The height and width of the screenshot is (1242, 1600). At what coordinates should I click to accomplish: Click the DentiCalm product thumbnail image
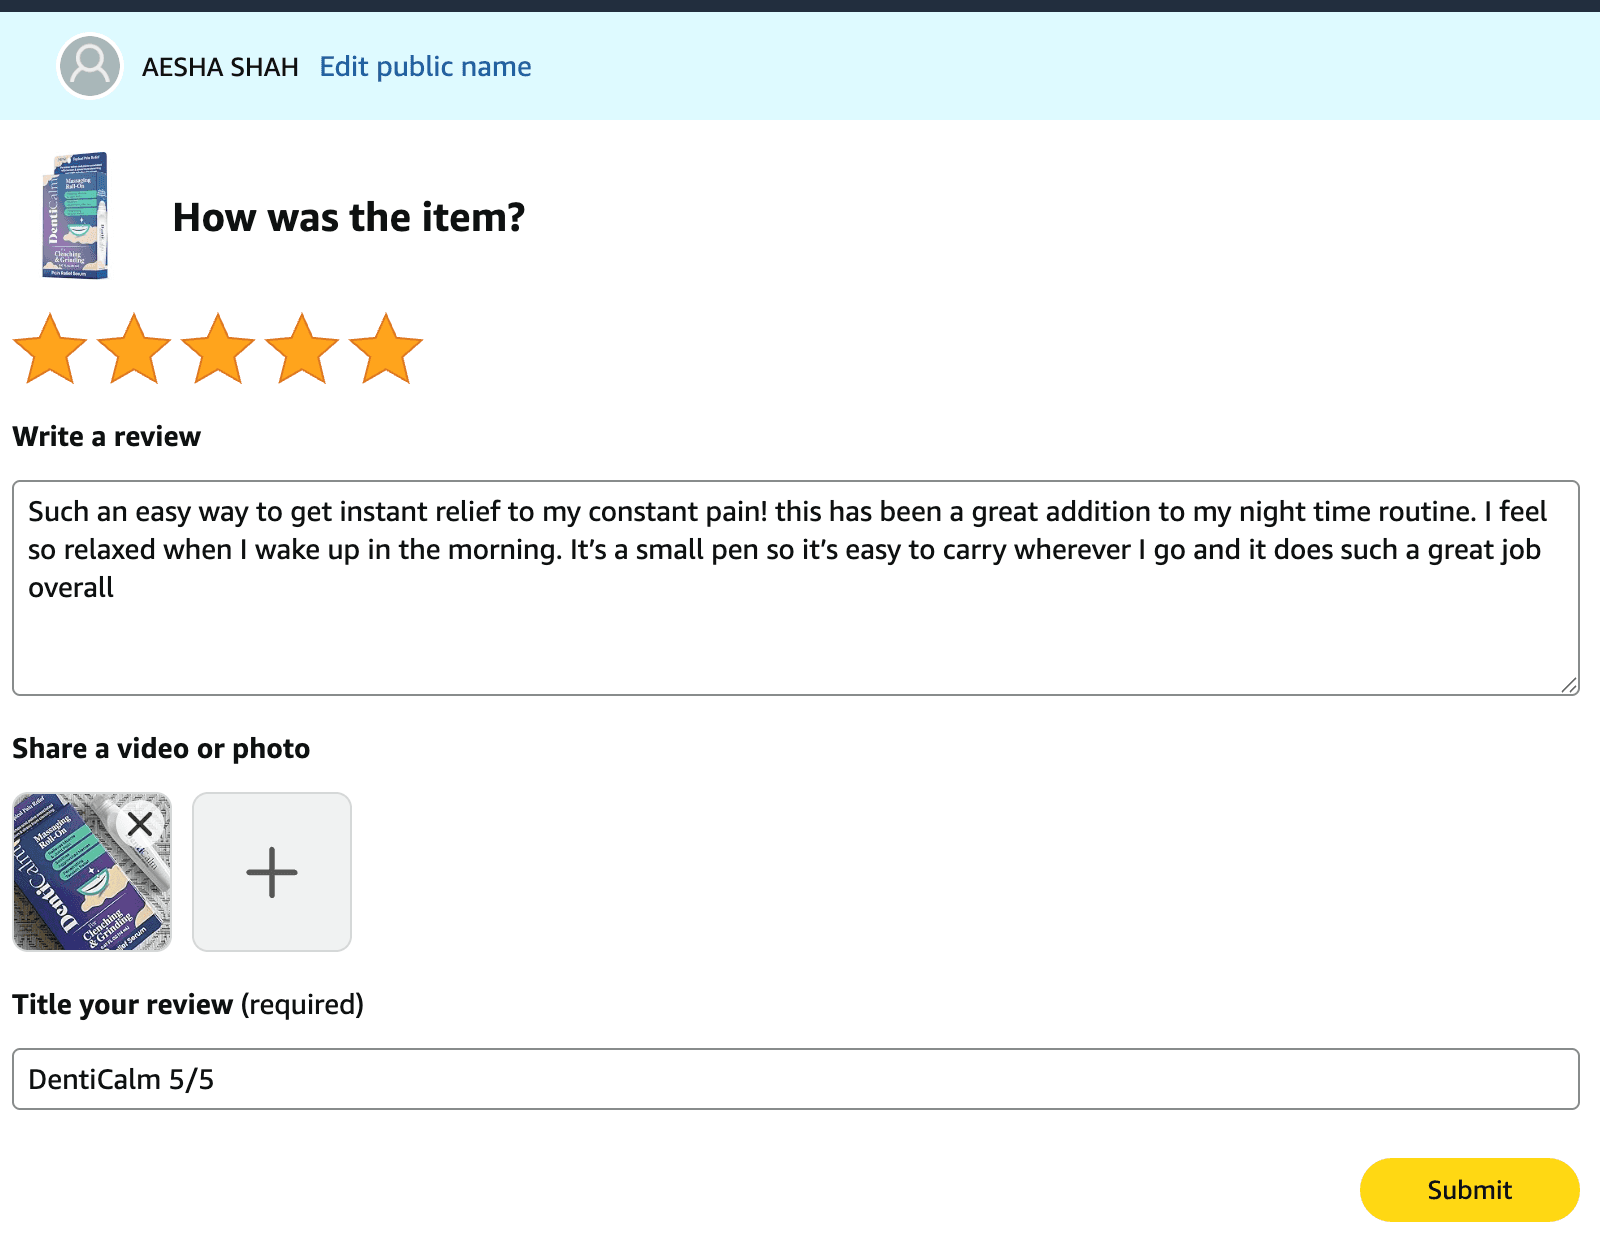tap(78, 214)
